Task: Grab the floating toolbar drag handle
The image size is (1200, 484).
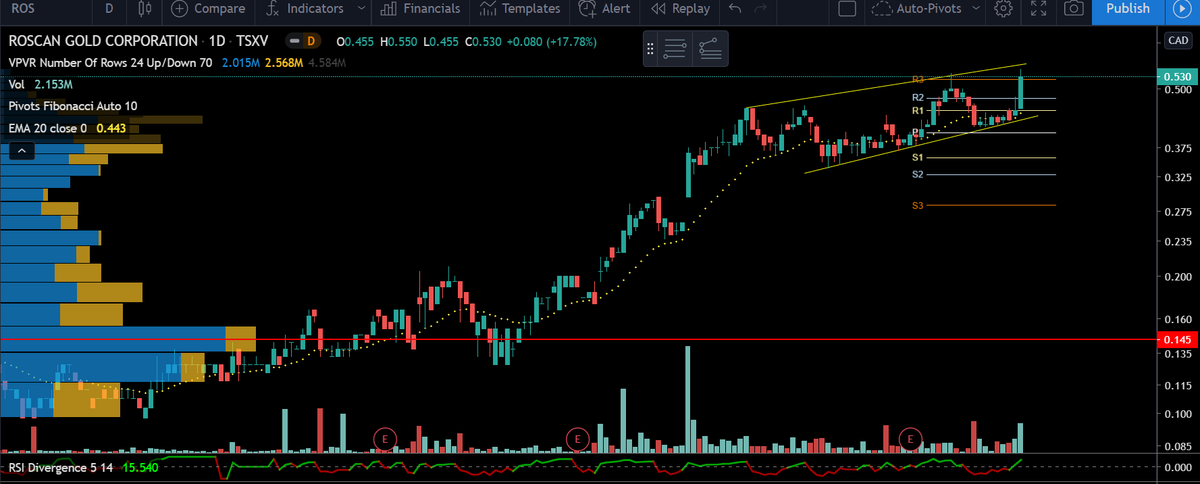Action: click(x=651, y=48)
